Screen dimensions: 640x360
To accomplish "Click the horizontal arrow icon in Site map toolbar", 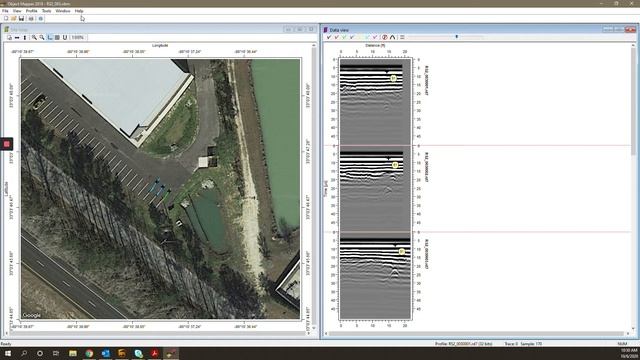I will pyautogui.click(x=17, y=38).
